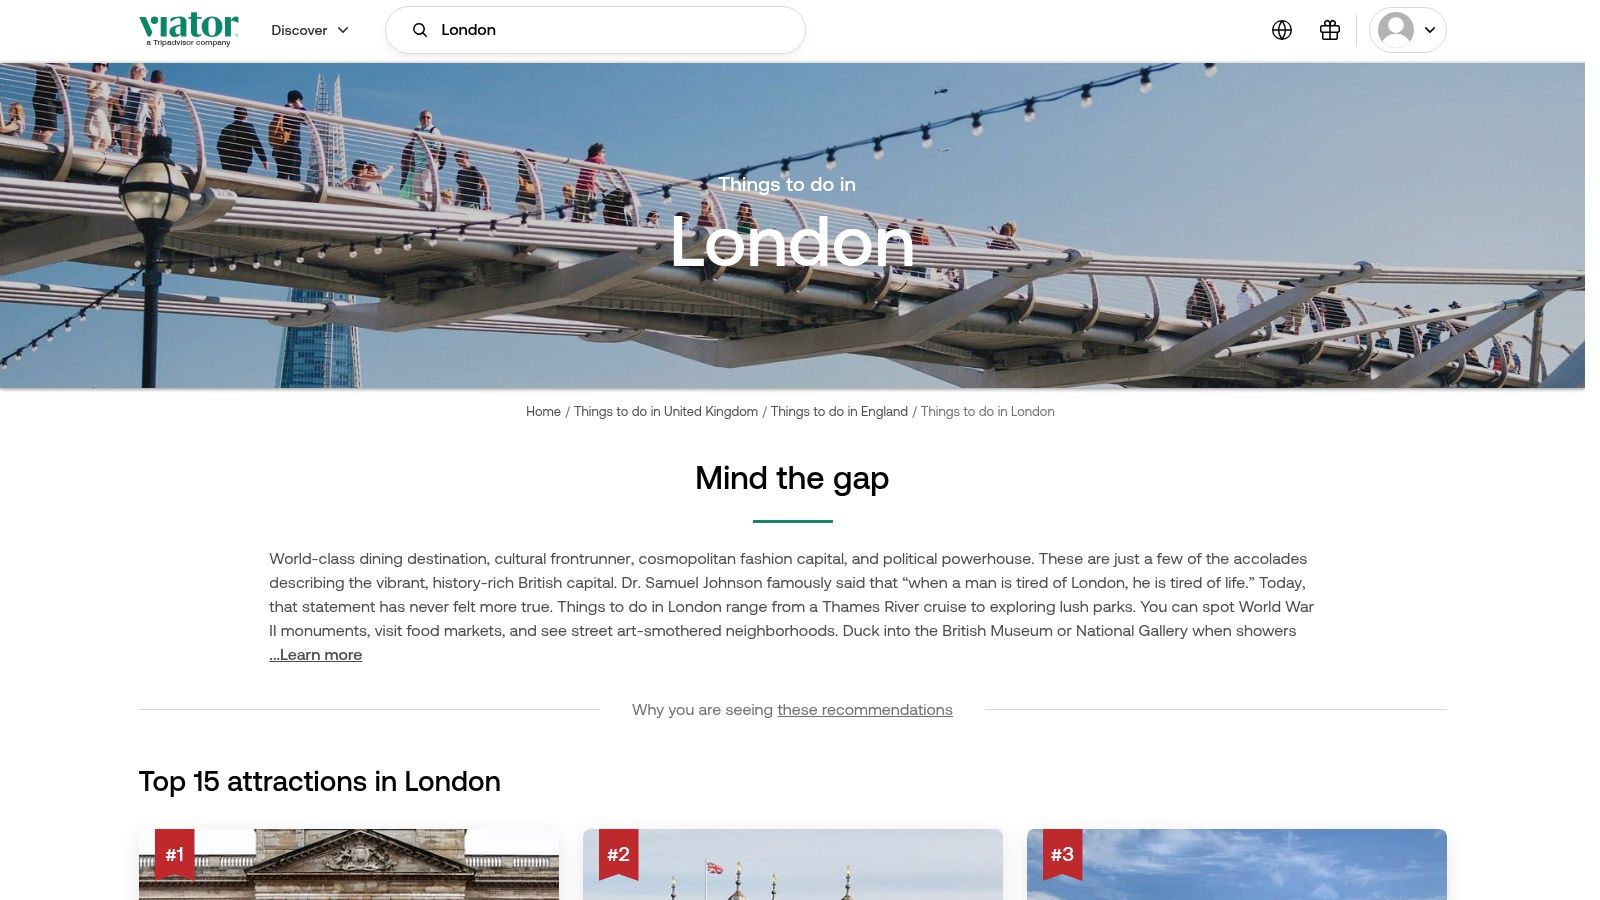Open the #2 attraction thumbnail
This screenshot has width=1600, height=900.
[x=793, y=864]
